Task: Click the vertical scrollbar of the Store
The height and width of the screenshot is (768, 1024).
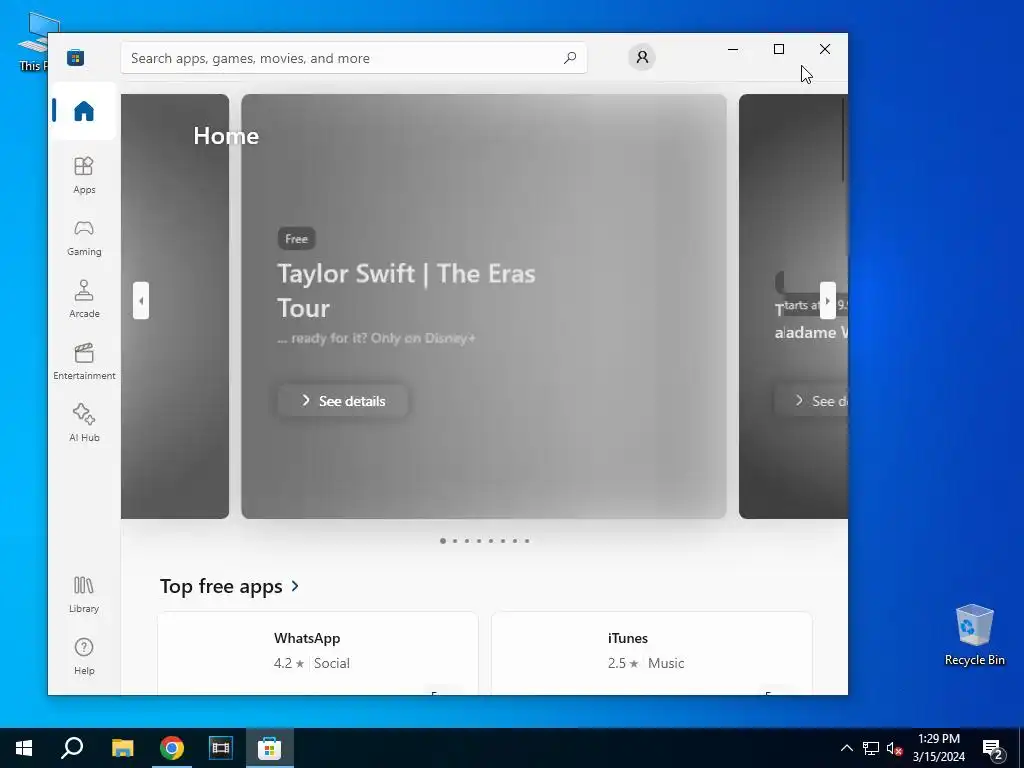Action: point(843,140)
